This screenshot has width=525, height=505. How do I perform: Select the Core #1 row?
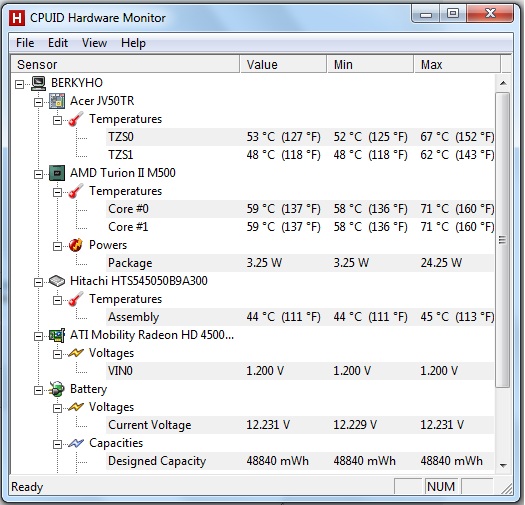pyautogui.click(x=300, y=227)
